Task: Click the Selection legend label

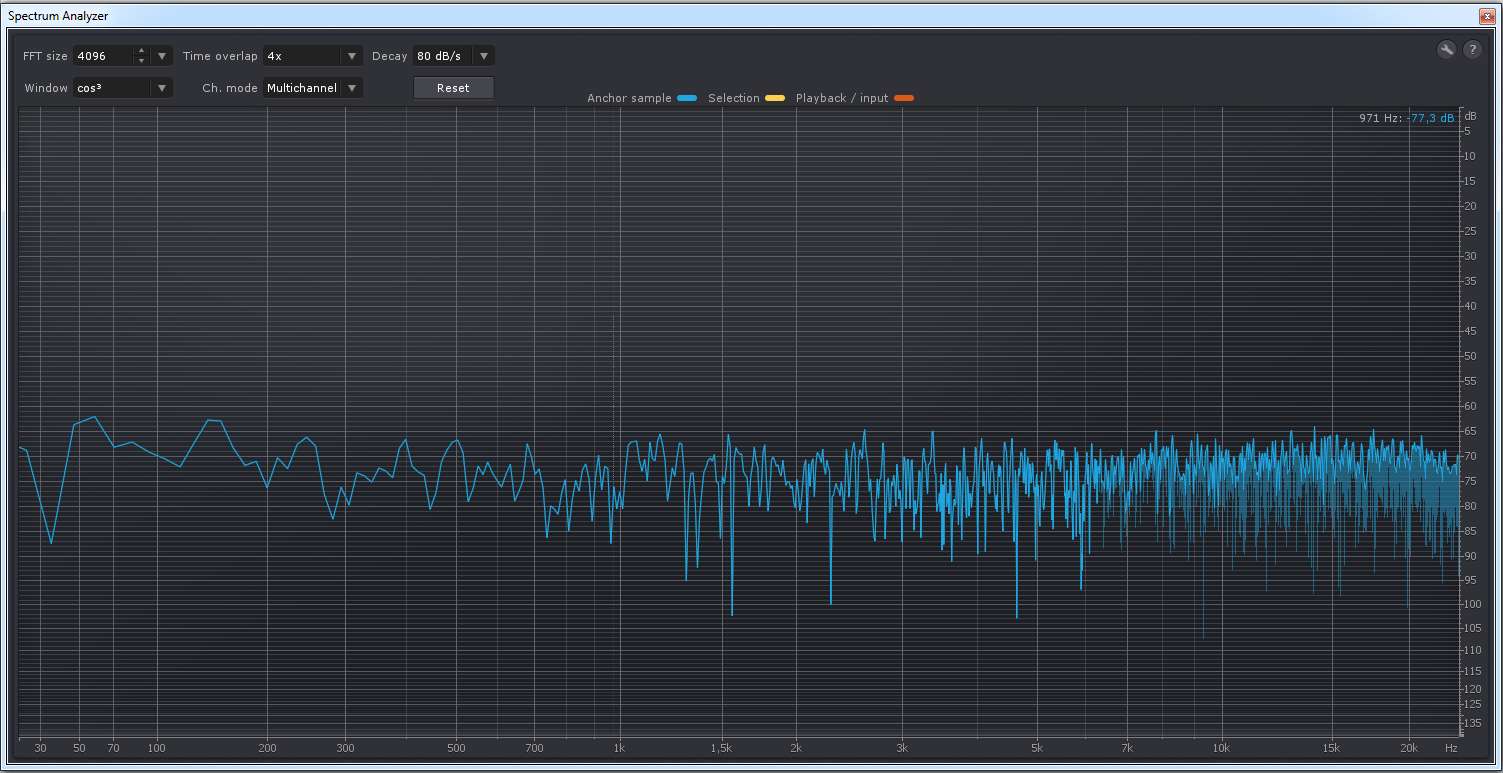Action: [x=733, y=98]
